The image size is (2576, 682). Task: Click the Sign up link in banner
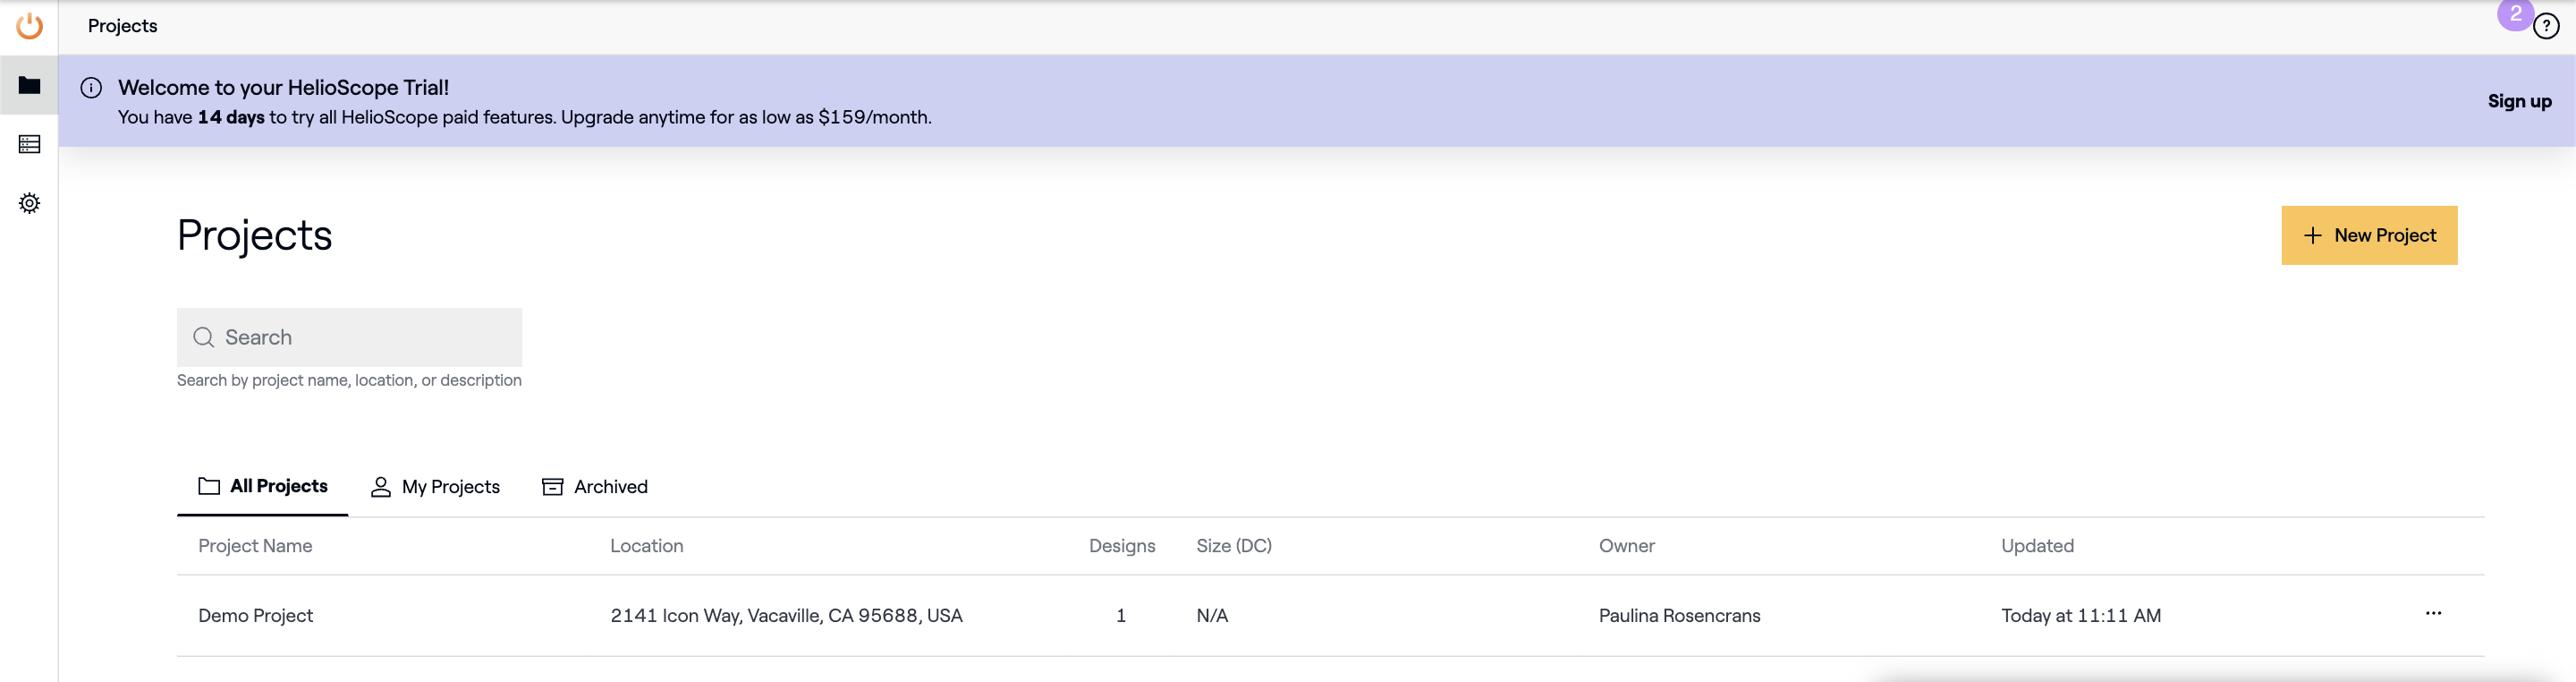click(x=2519, y=101)
